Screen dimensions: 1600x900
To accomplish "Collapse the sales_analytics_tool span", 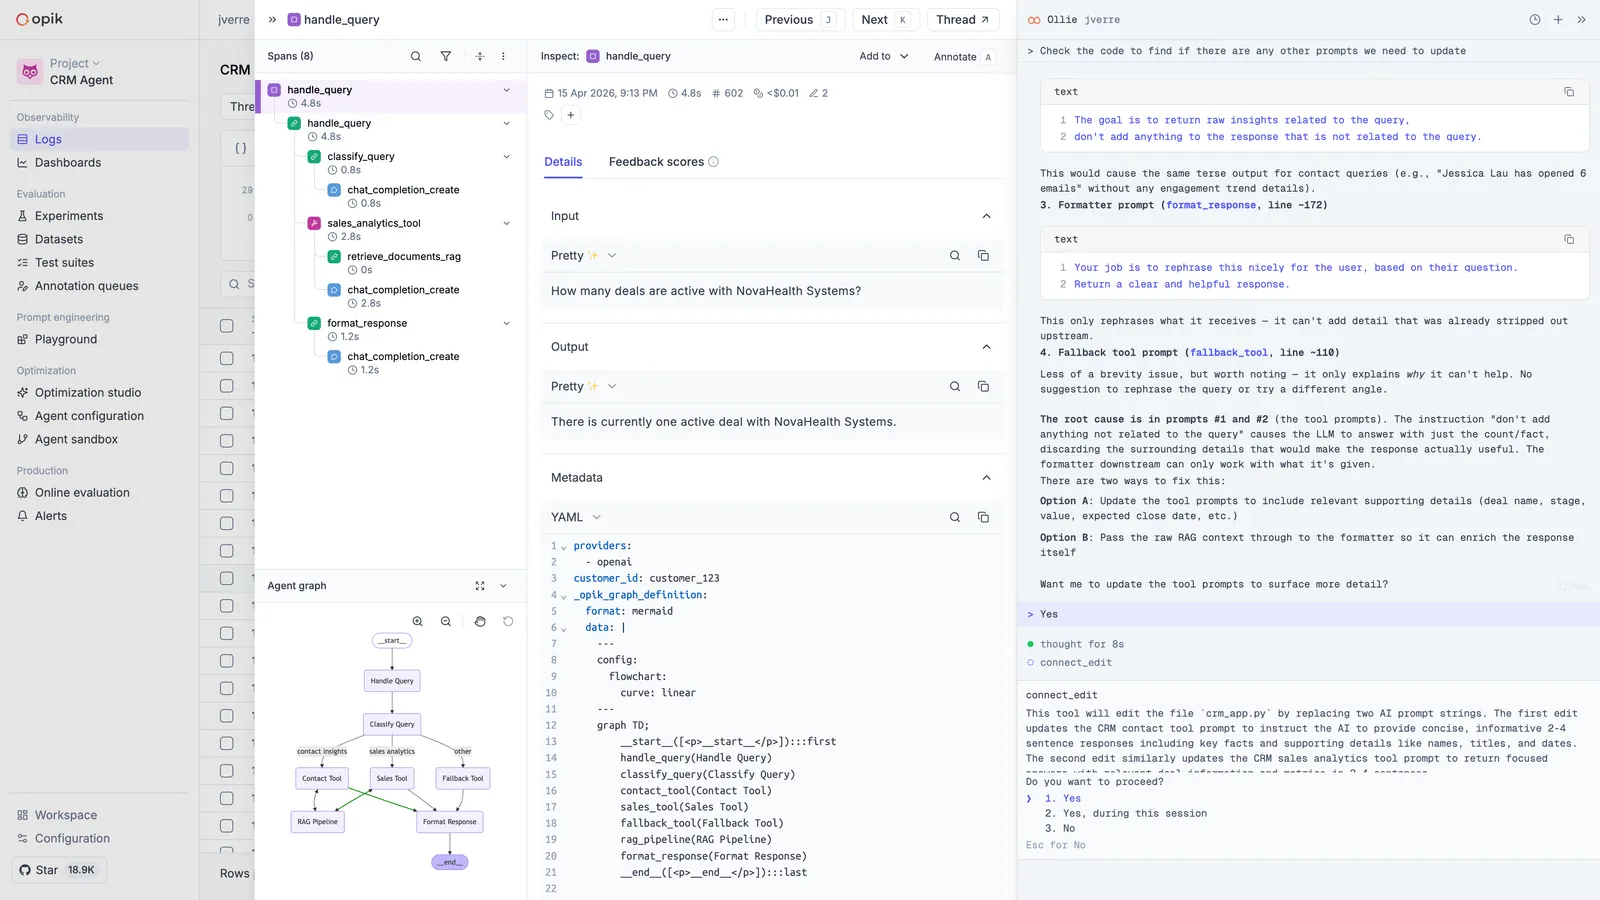I will coord(506,223).
